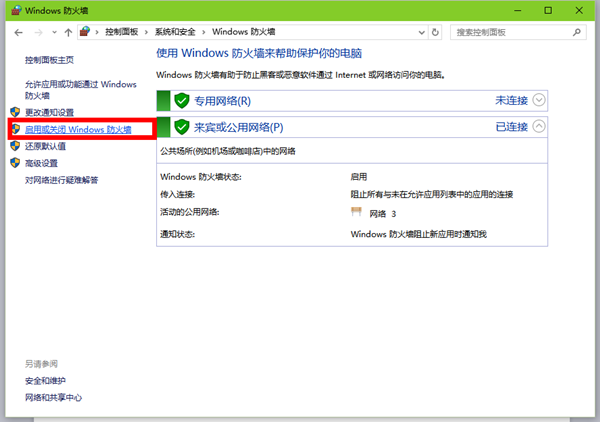Click 公共场所(例如机场或咖啡店)中的网络 description
The width and height of the screenshot is (600, 422).
coord(228,151)
